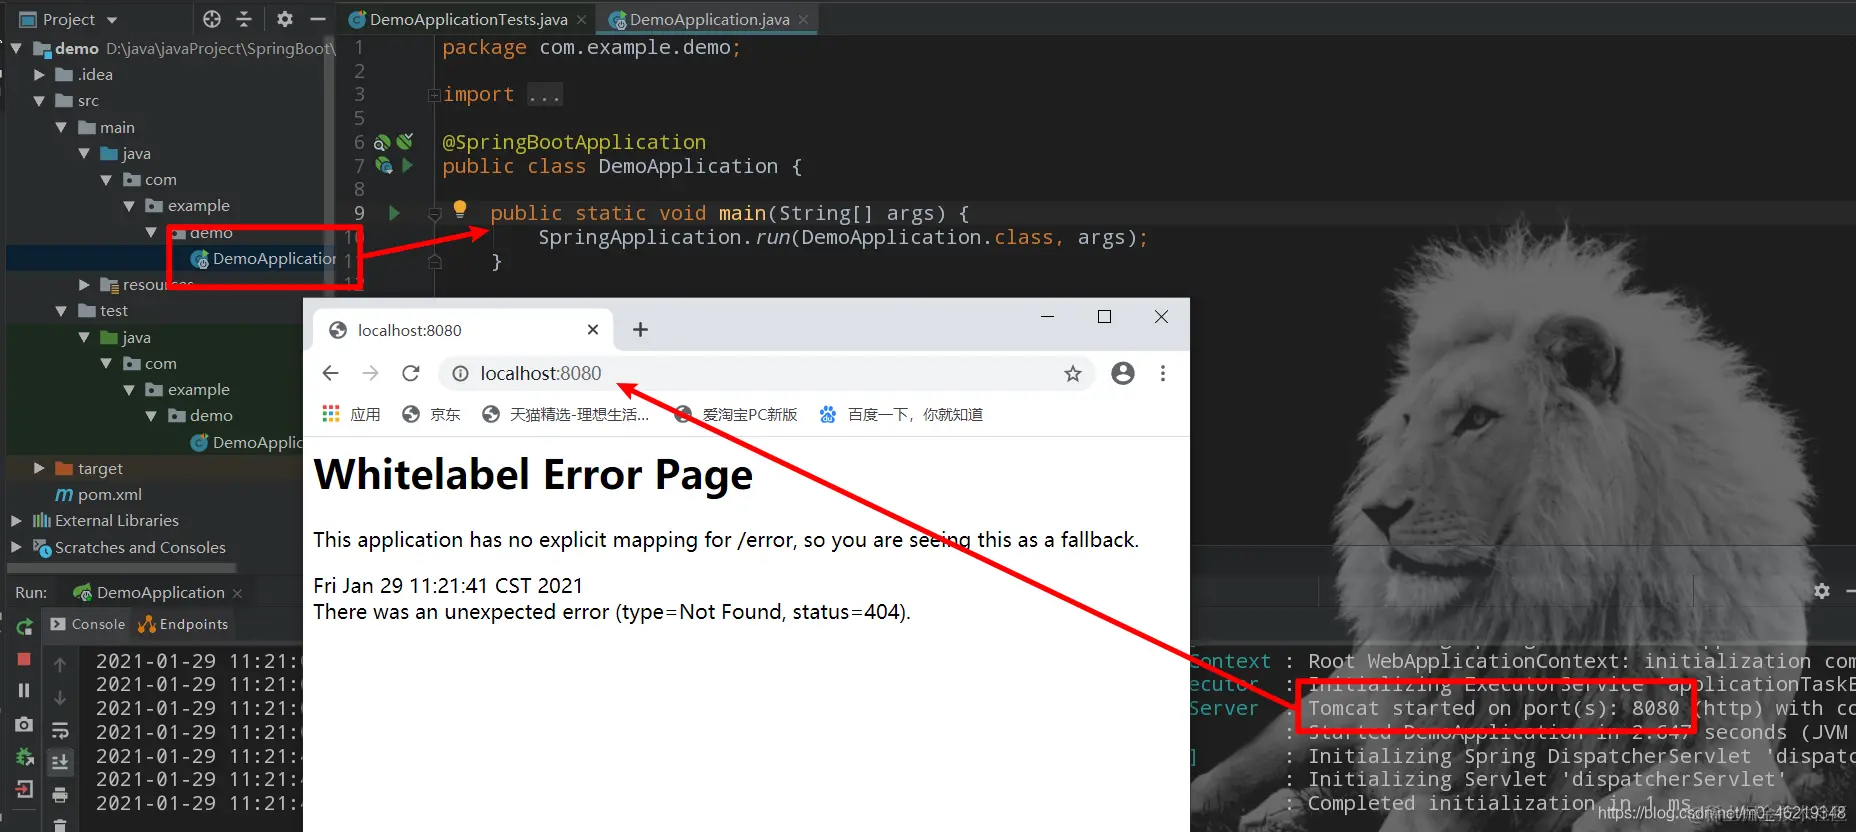Minimize the browser window
This screenshot has width=1856, height=832.
pos(1047,316)
